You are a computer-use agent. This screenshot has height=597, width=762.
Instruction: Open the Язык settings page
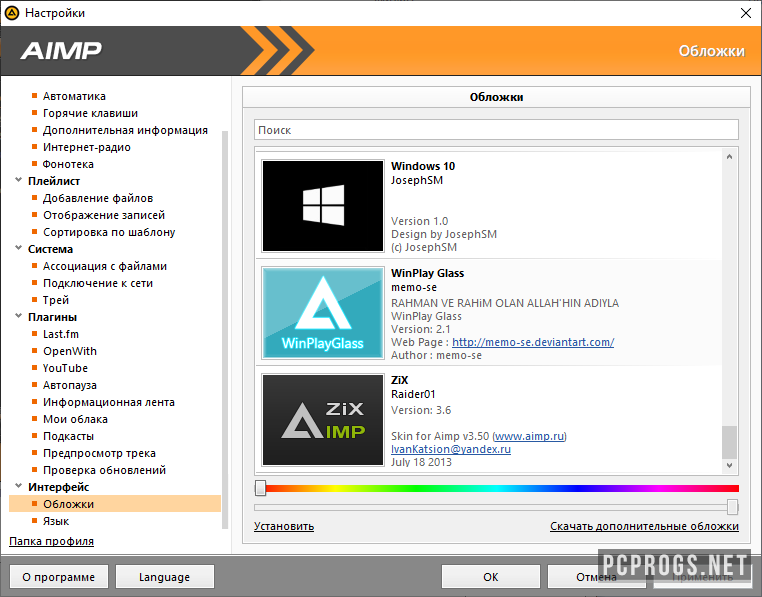[56, 521]
